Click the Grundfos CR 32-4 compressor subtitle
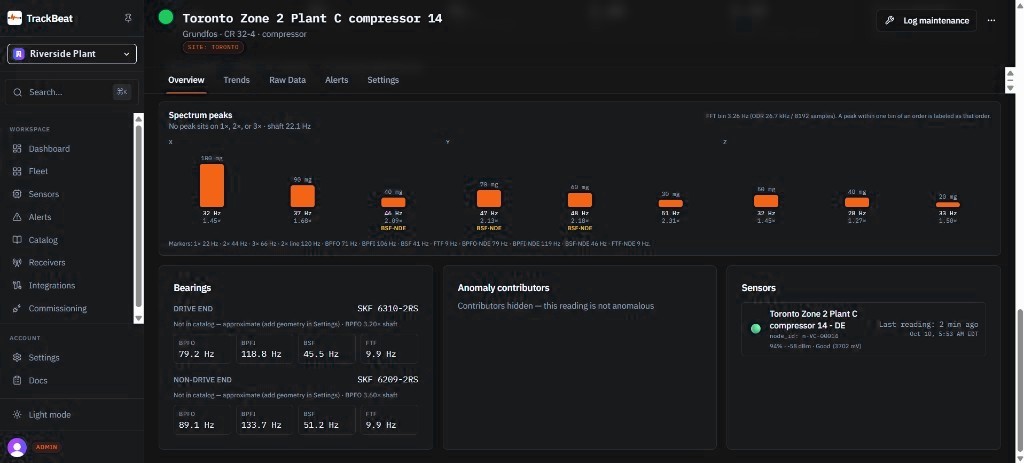This screenshot has height=463, width=1024. [x=244, y=34]
